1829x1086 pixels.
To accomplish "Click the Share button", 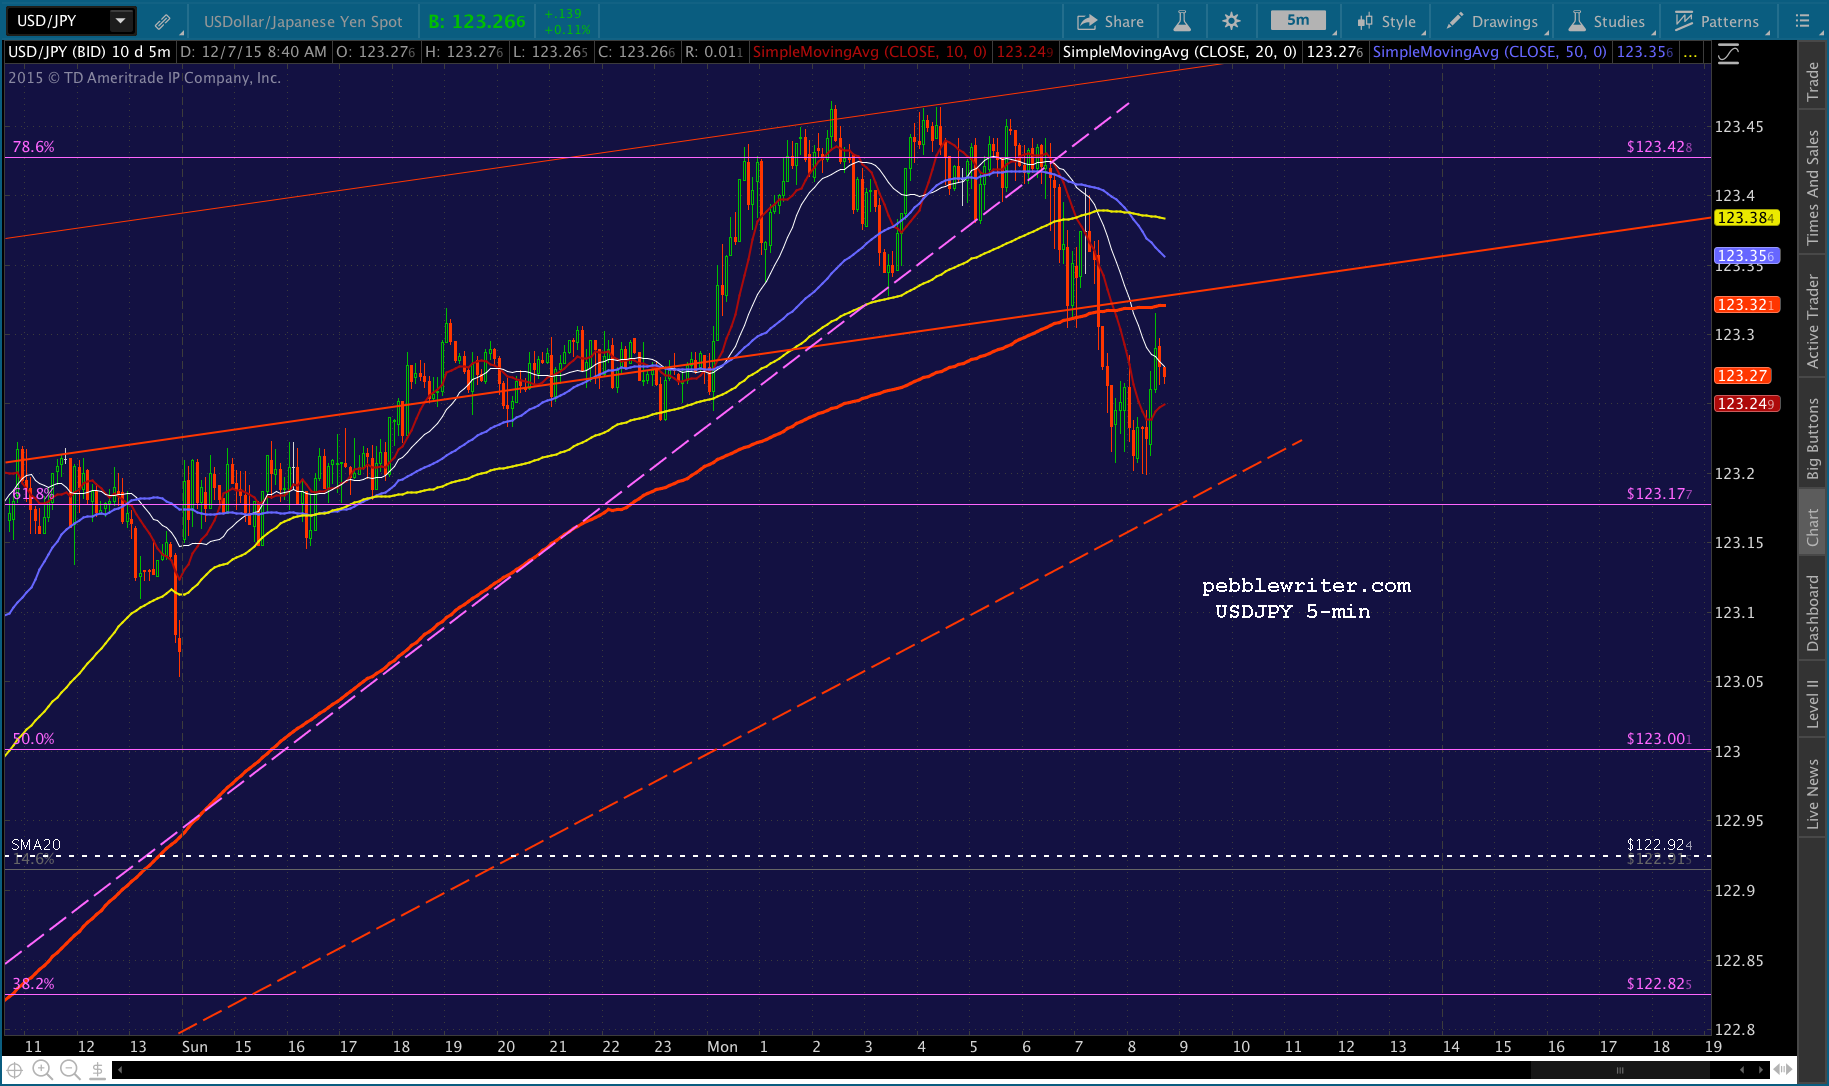I will 1110,21.
